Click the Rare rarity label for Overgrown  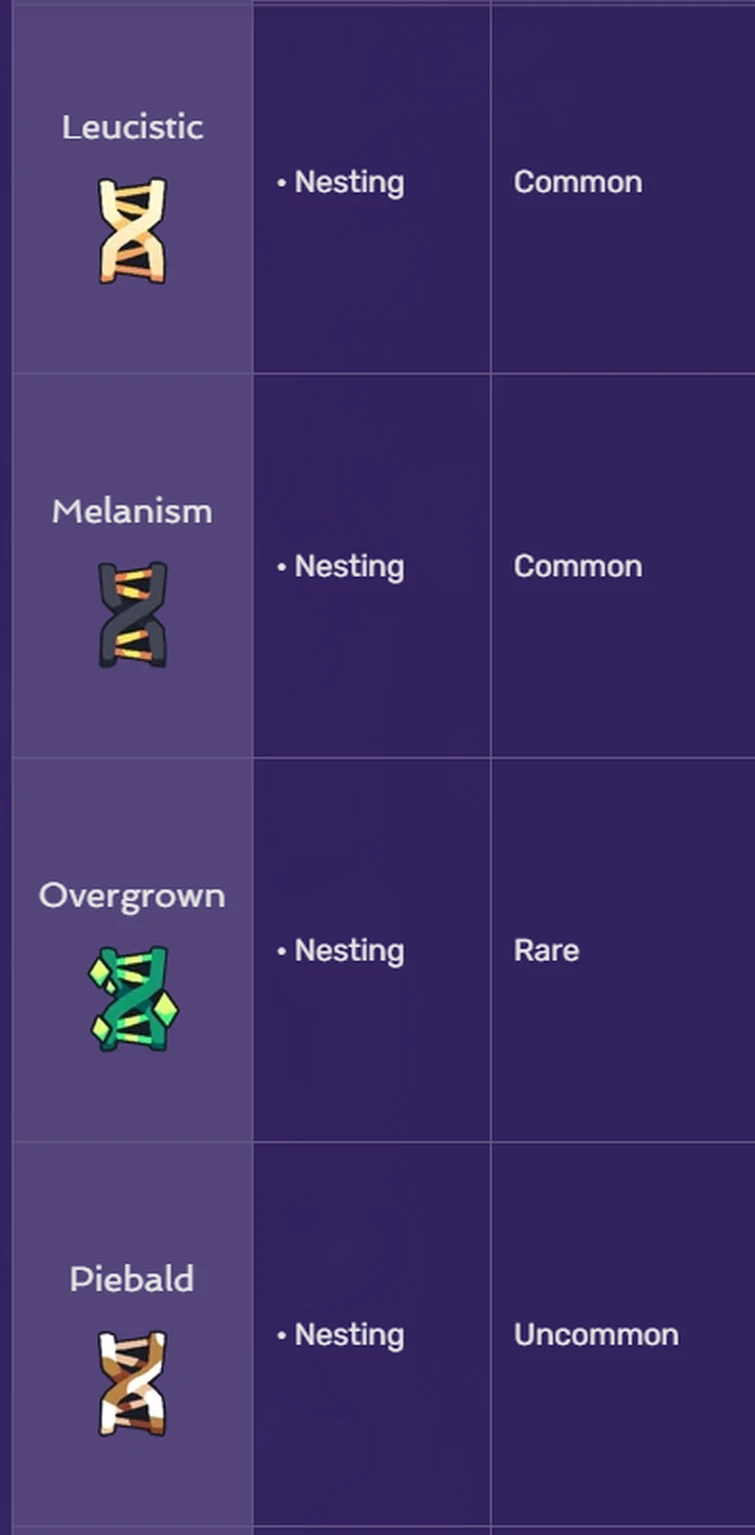click(546, 951)
